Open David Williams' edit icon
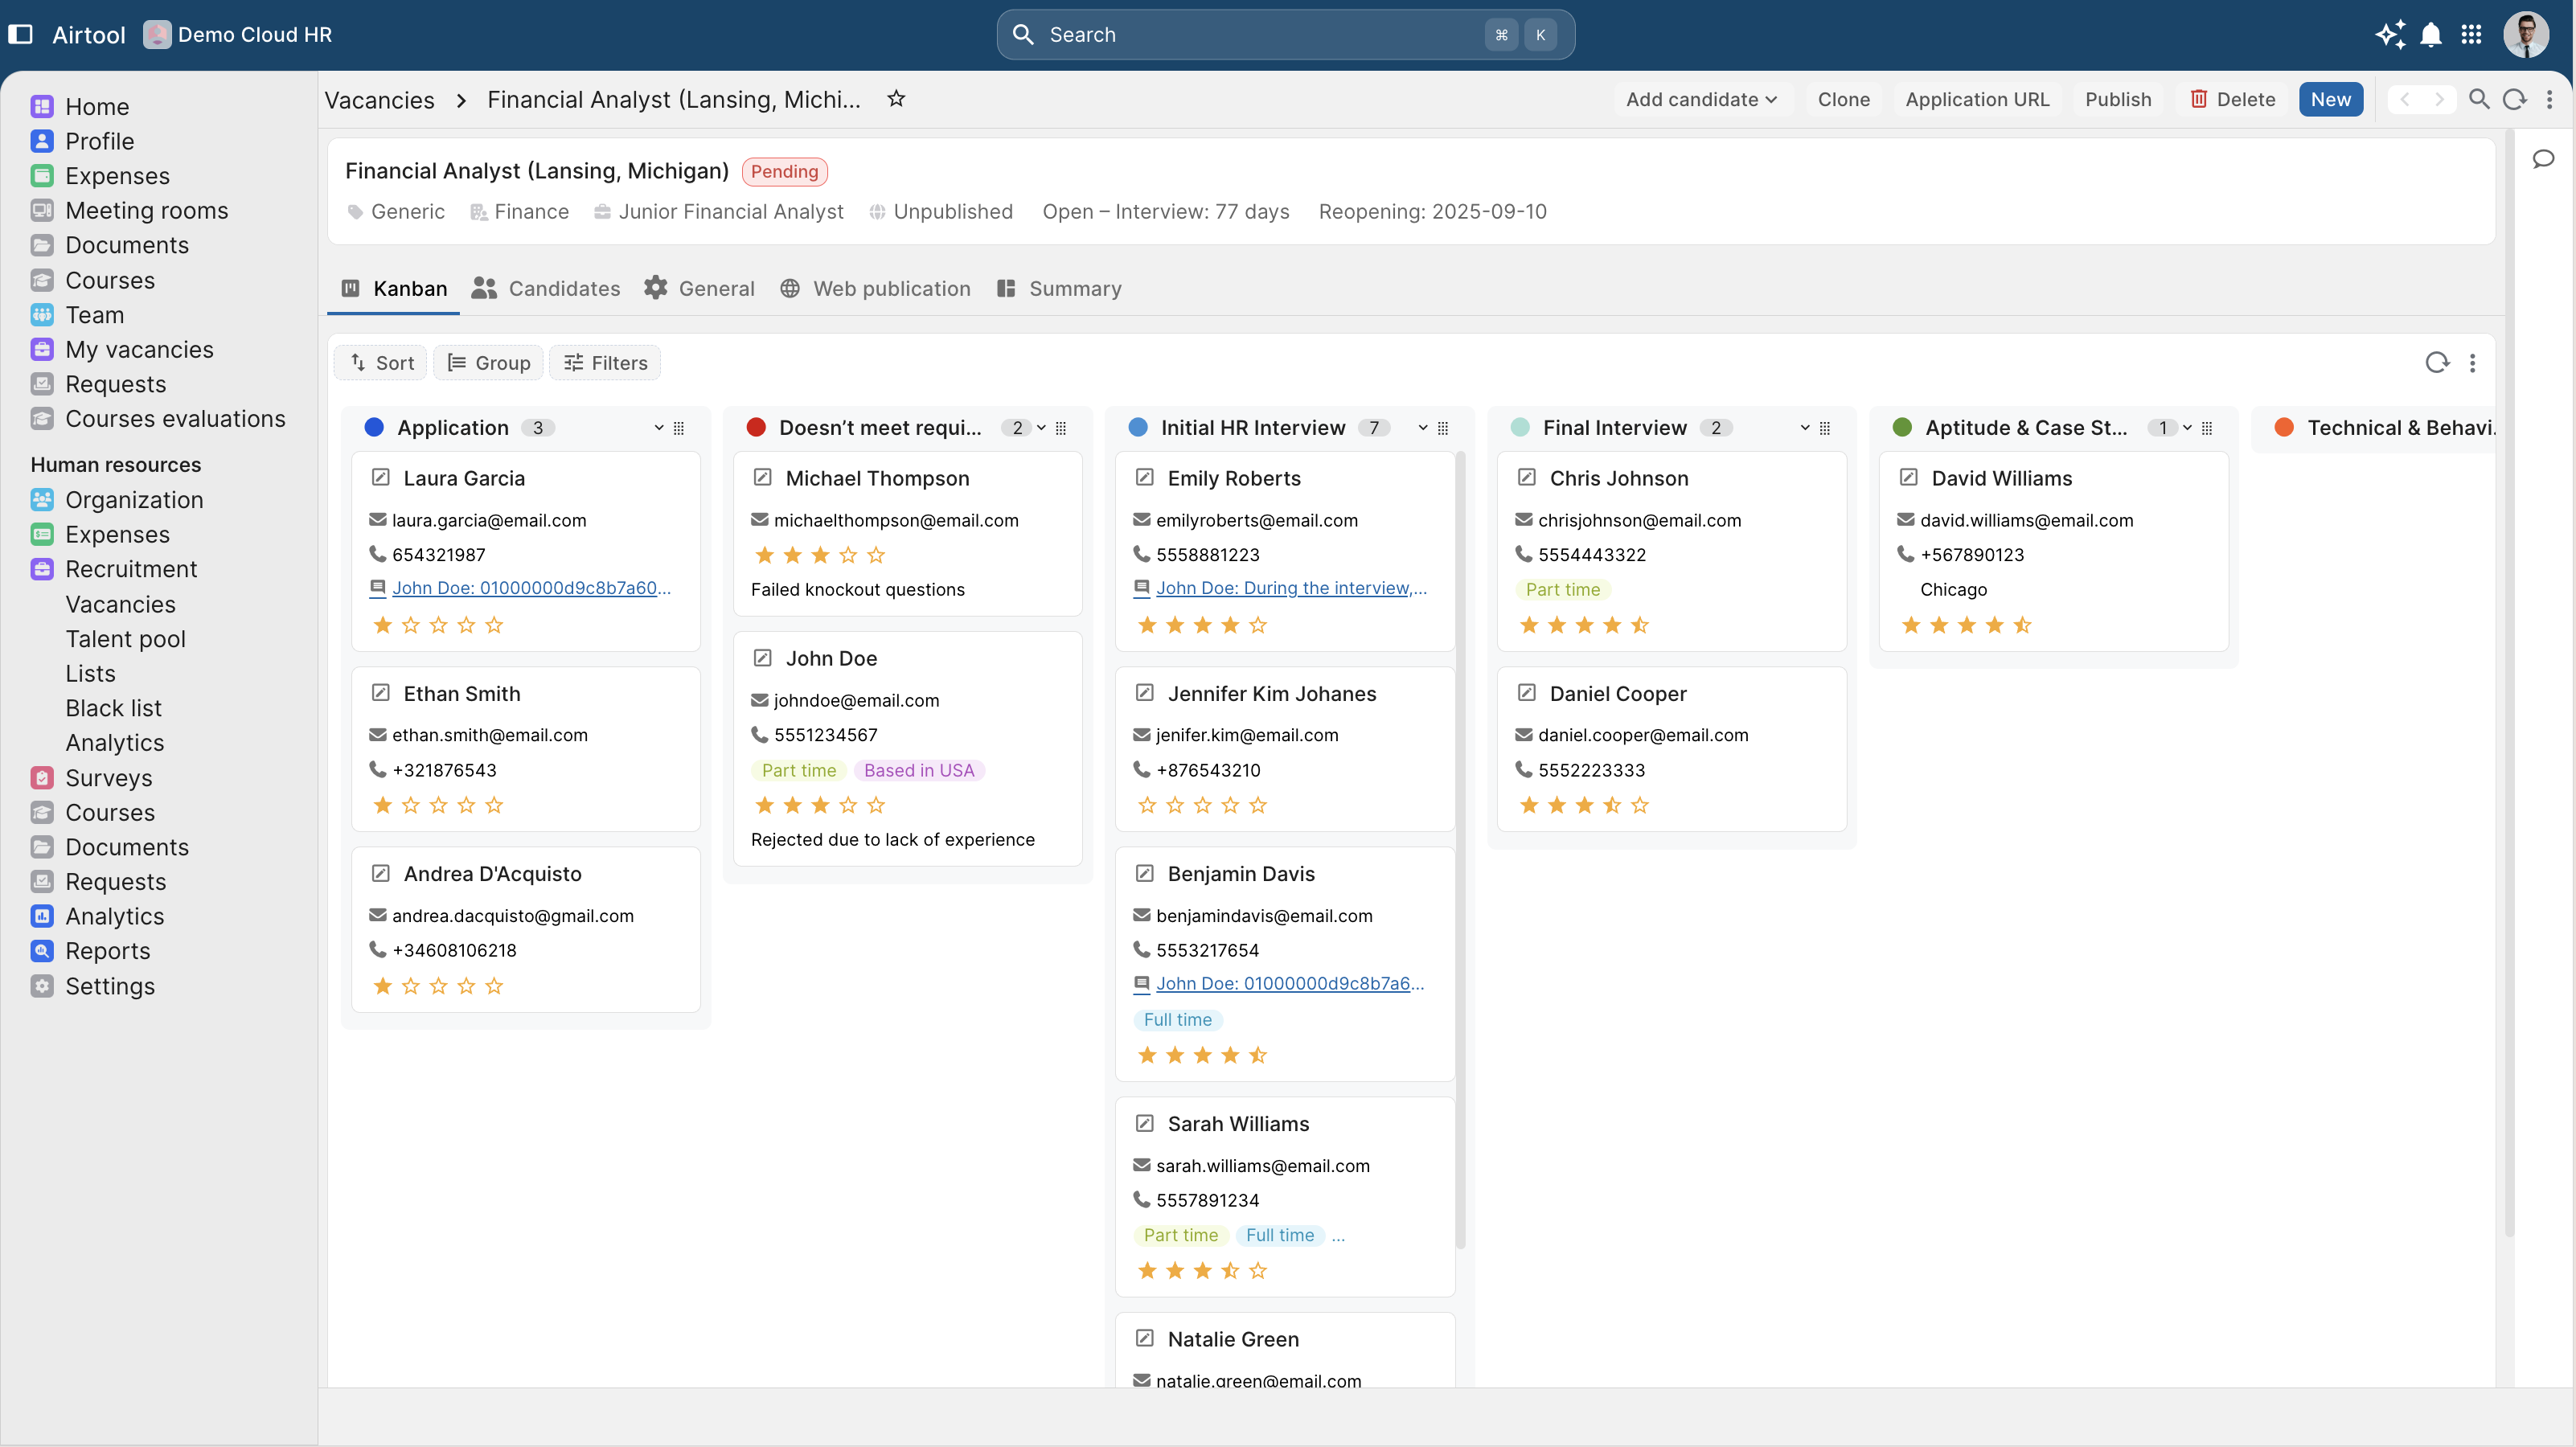This screenshot has height=1447, width=2576. [x=1908, y=477]
